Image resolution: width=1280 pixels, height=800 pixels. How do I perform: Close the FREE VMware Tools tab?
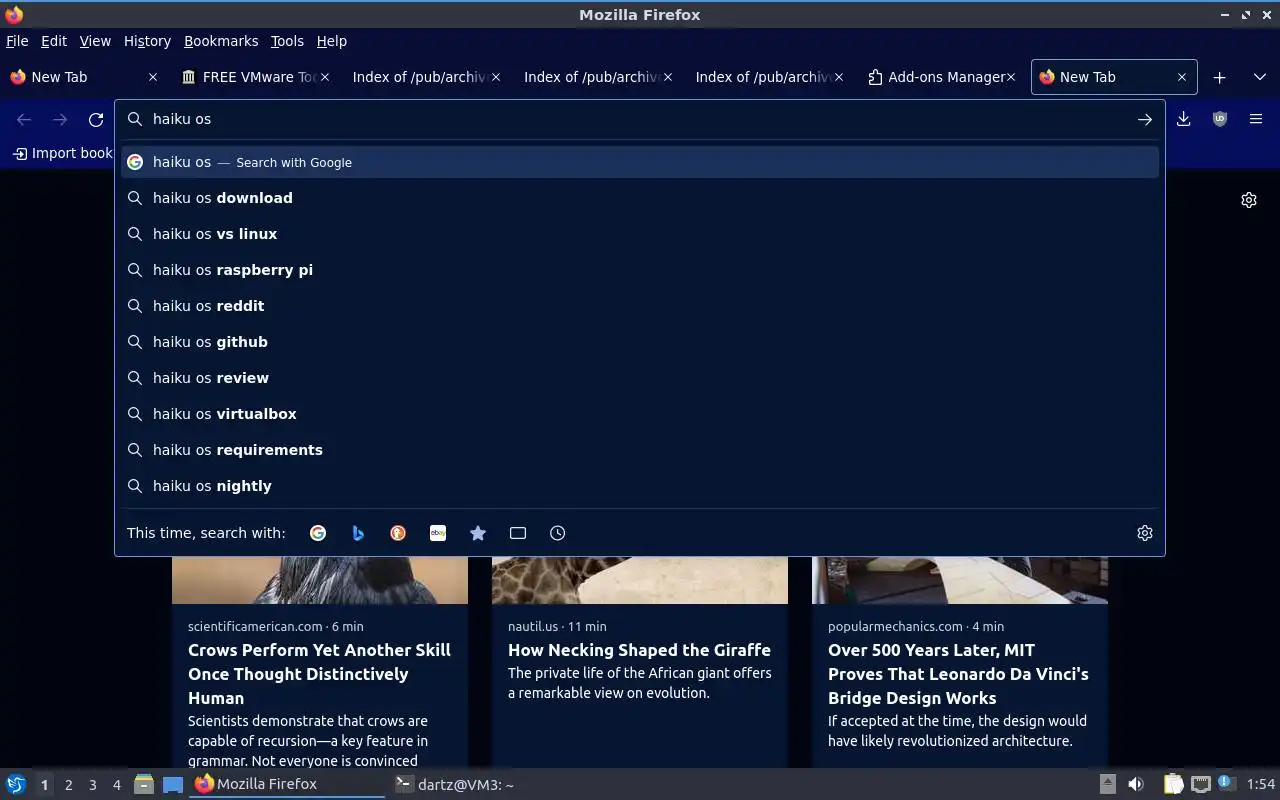[325, 77]
